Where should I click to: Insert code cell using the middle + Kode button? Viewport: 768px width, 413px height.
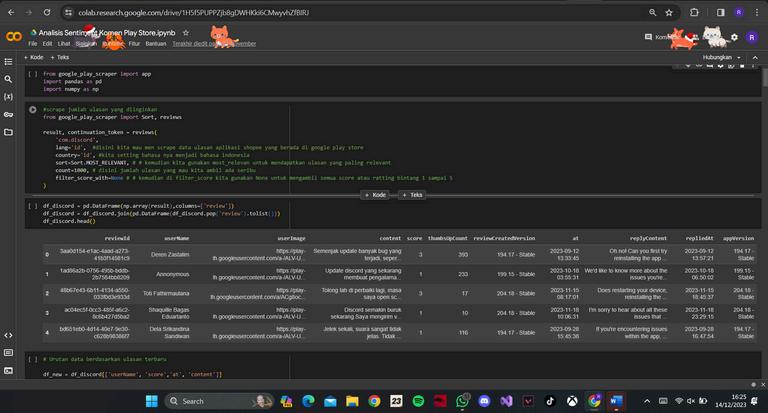(x=376, y=195)
